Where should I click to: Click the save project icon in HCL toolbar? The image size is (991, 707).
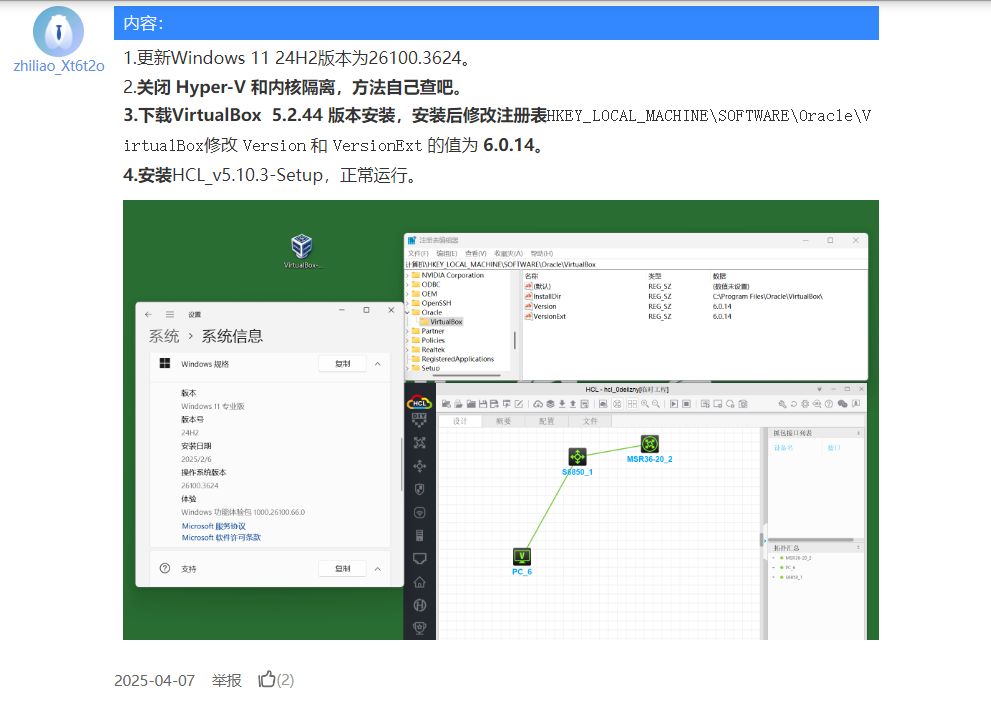pyautogui.click(x=483, y=404)
